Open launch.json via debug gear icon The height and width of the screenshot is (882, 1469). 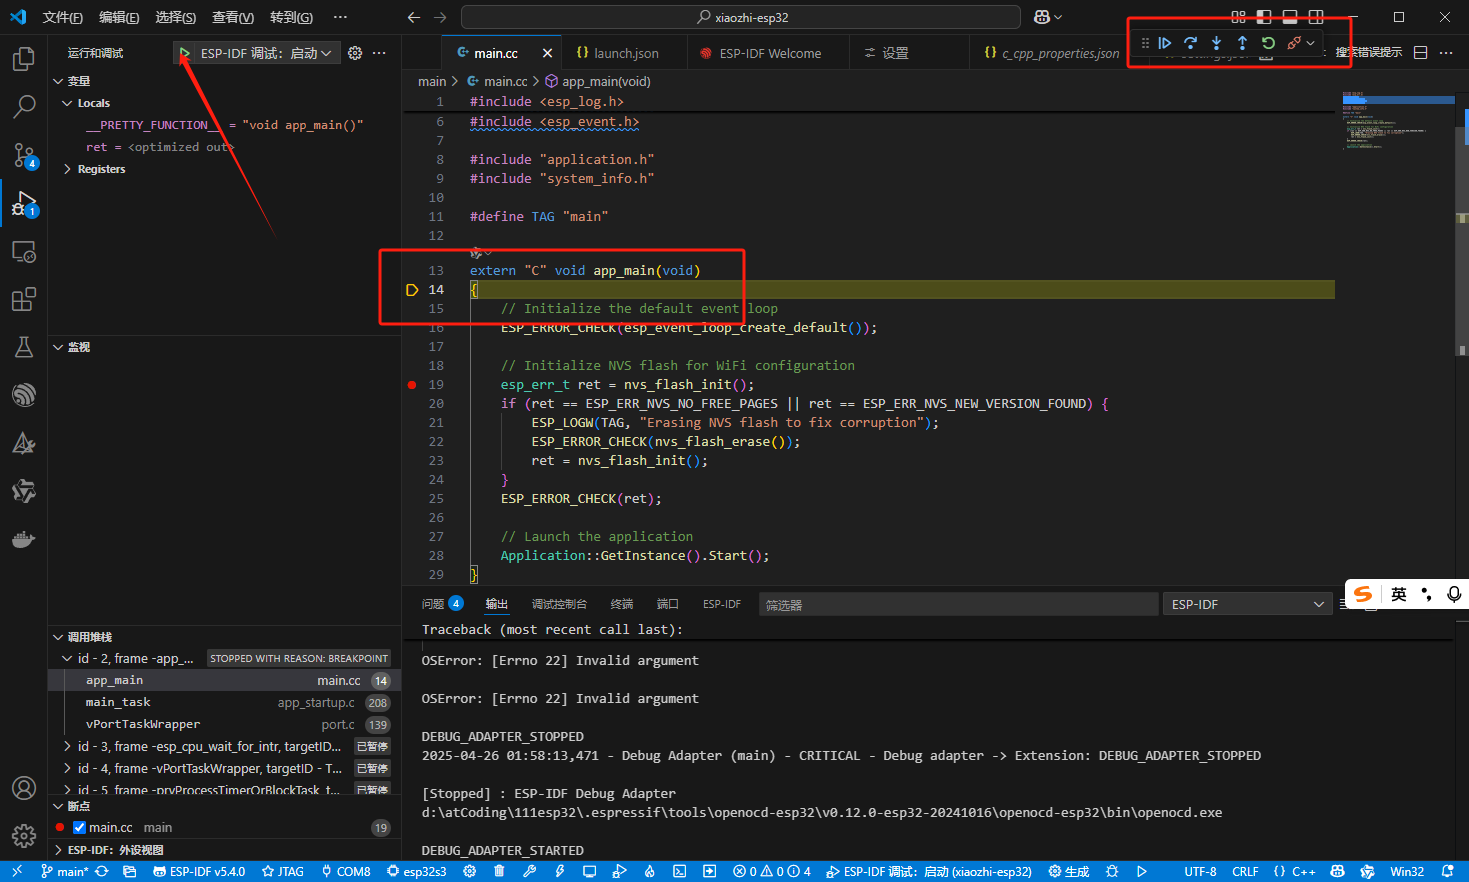pyautogui.click(x=355, y=53)
